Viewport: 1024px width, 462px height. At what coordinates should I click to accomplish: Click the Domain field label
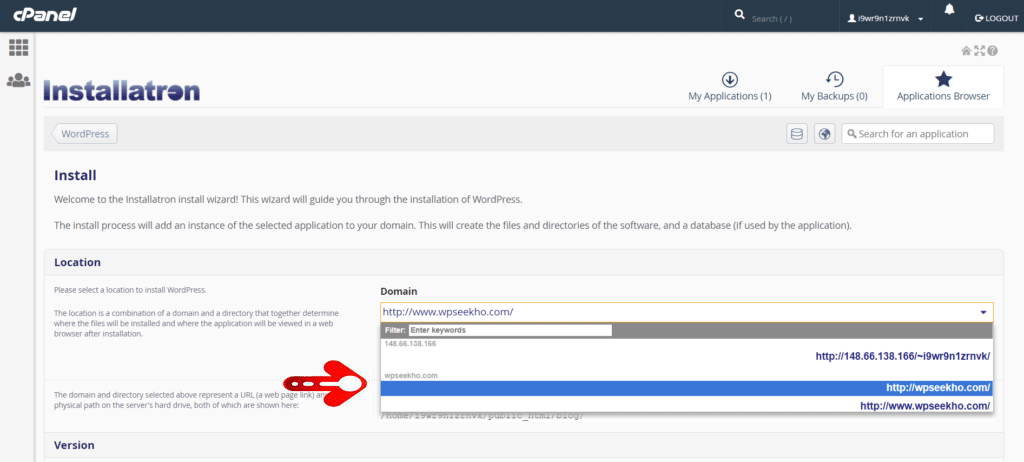(x=398, y=291)
